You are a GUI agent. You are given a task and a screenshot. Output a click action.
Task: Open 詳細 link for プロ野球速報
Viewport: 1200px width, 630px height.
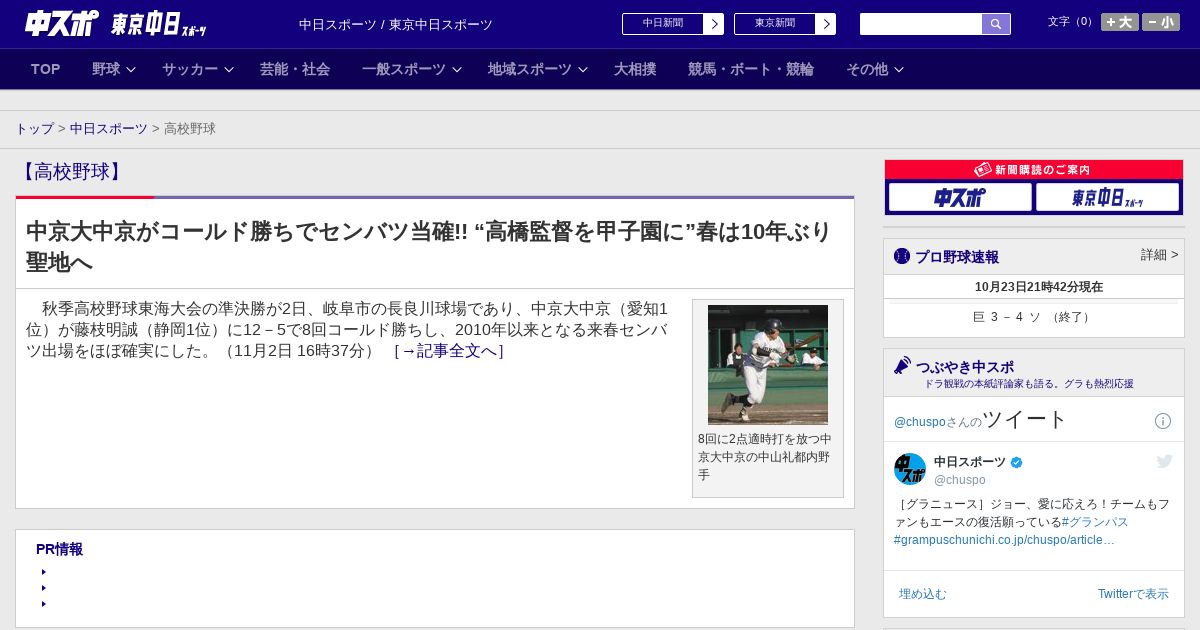pyautogui.click(x=1160, y=255)
